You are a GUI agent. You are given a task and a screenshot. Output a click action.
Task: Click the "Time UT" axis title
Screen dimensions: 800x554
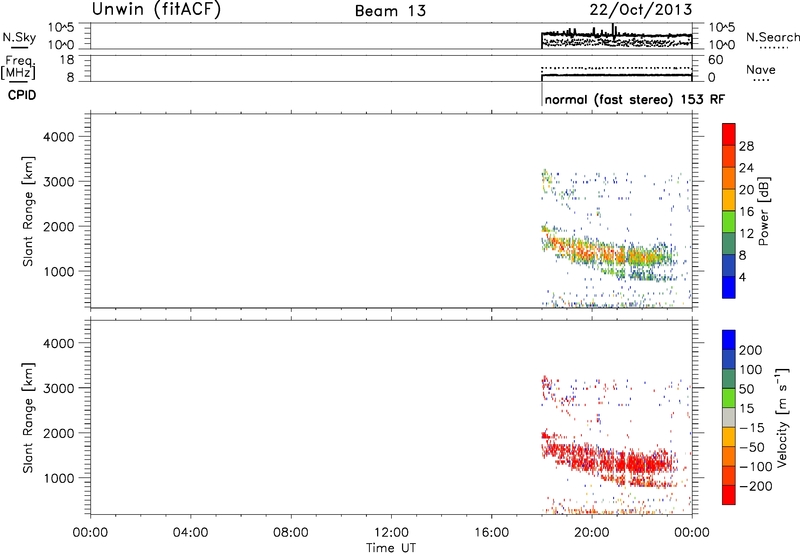click(391, 548)
